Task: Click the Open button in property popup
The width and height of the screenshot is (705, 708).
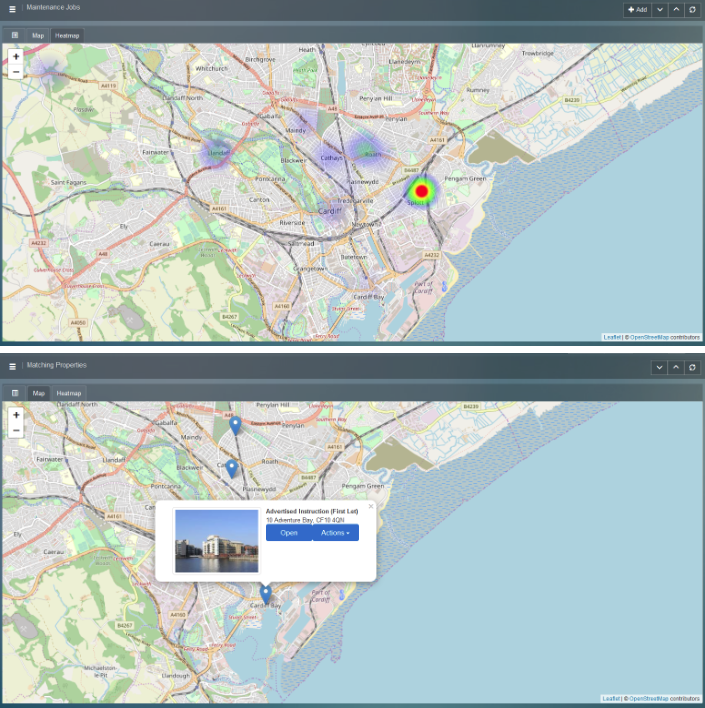Action: tap(289, 533)
